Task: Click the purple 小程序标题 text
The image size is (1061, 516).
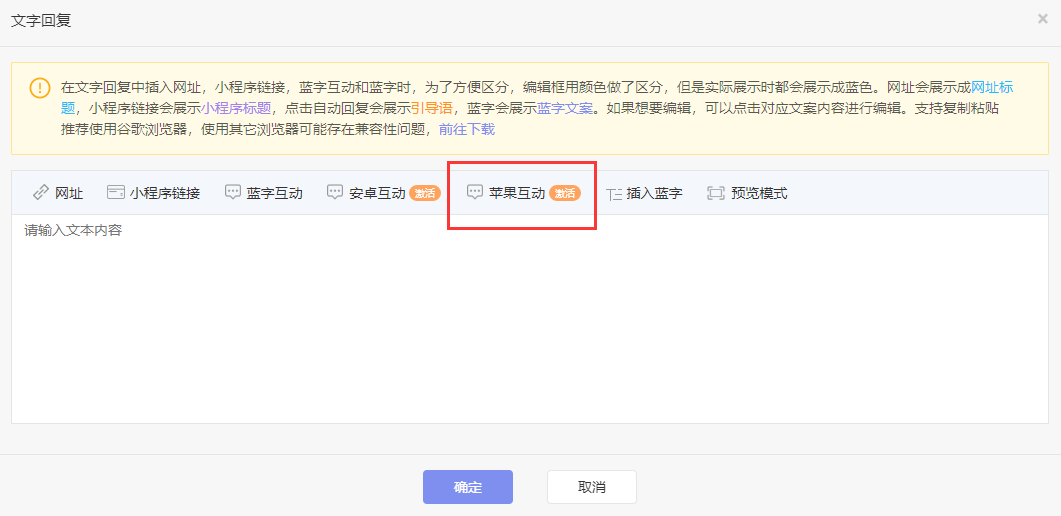Action: 236,108
